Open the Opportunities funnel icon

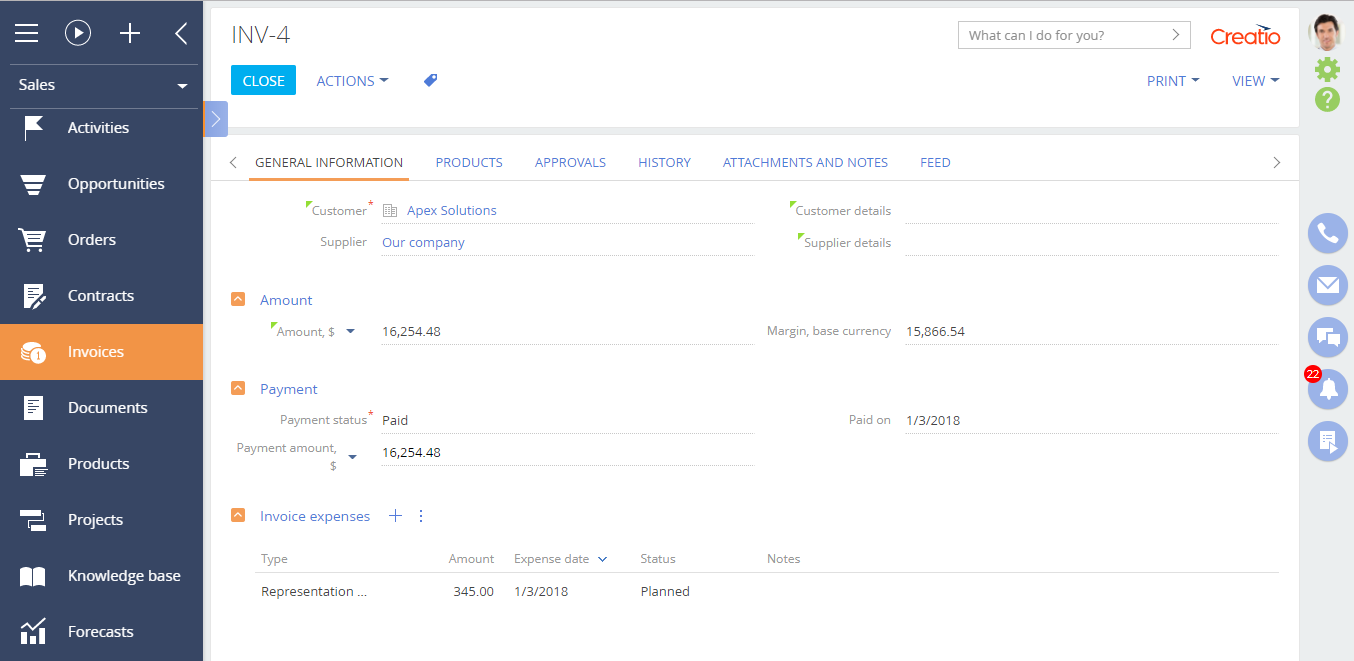click(x=33, y=184)
